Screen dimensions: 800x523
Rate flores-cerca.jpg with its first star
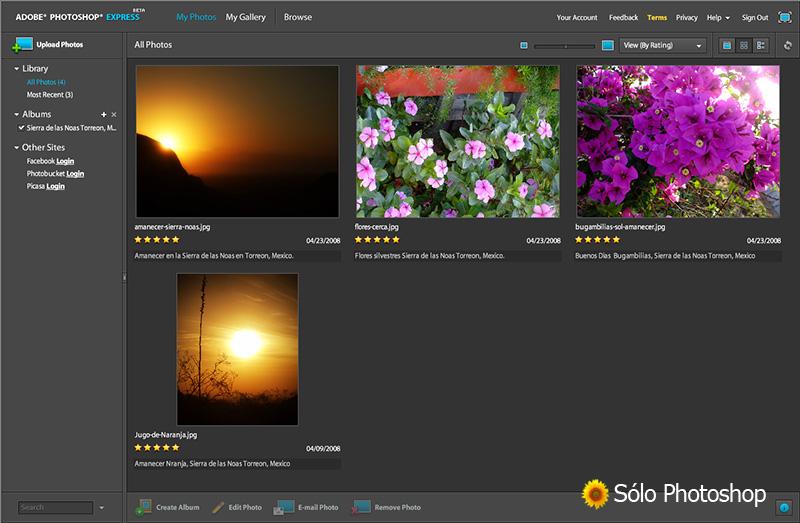coord(358,239)
